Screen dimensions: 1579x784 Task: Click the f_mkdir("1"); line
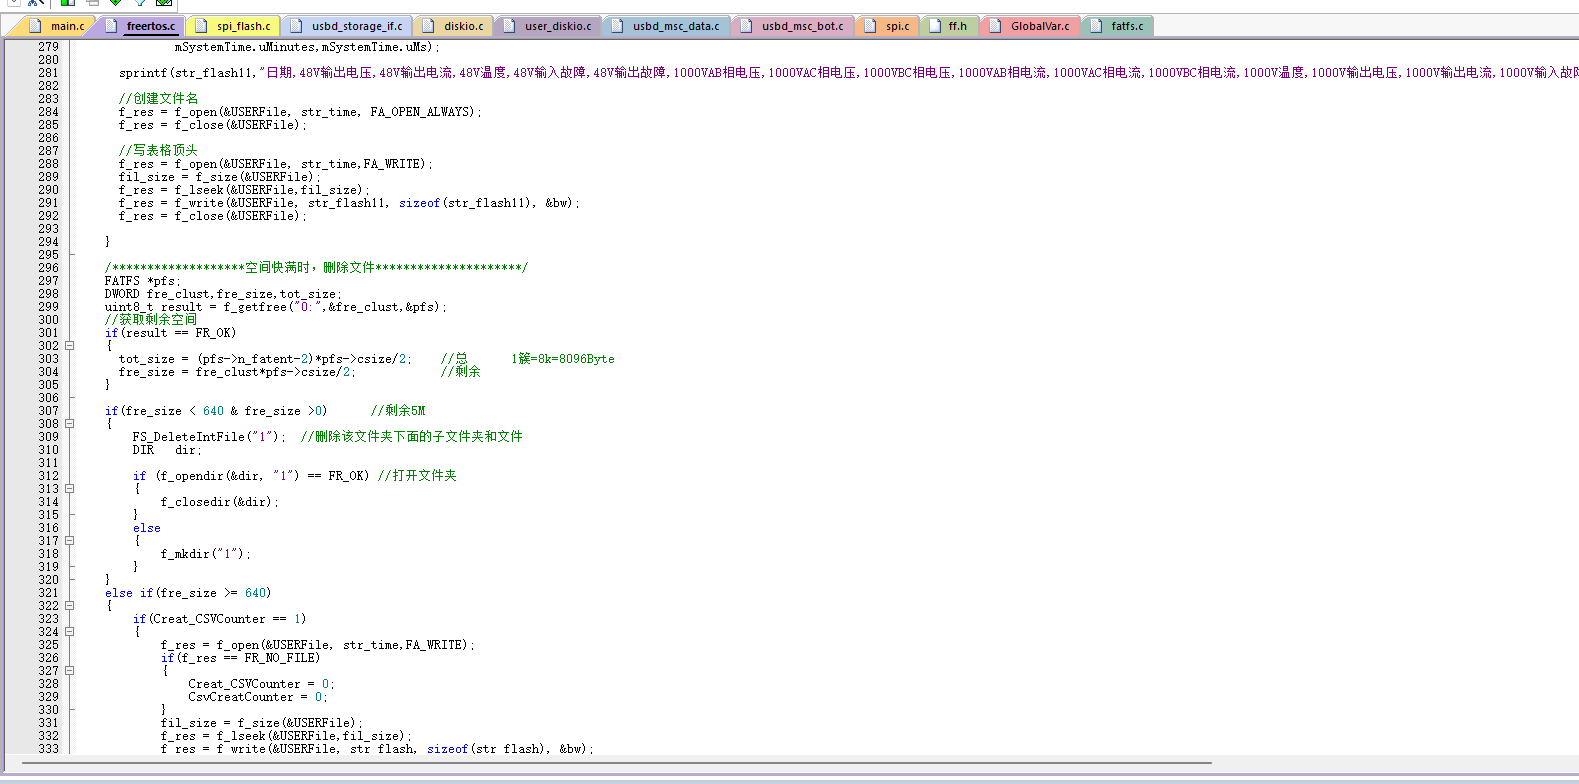tap(206, 554)
